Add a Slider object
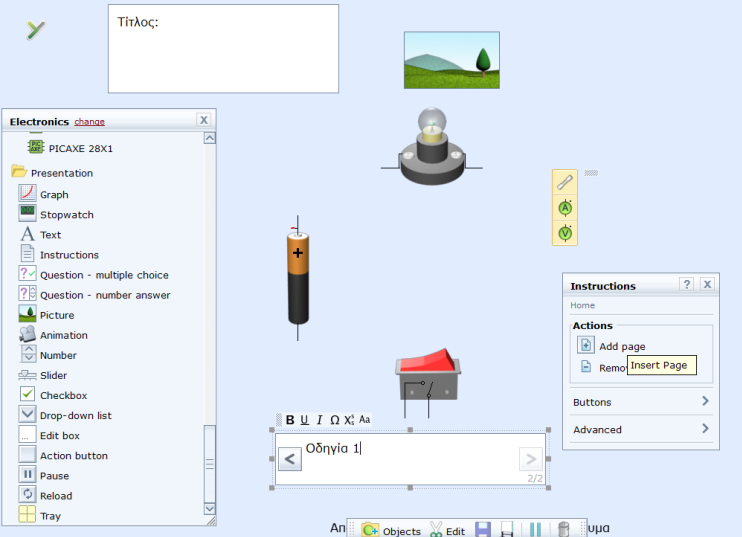742x537 pixels. coord(43,375)
